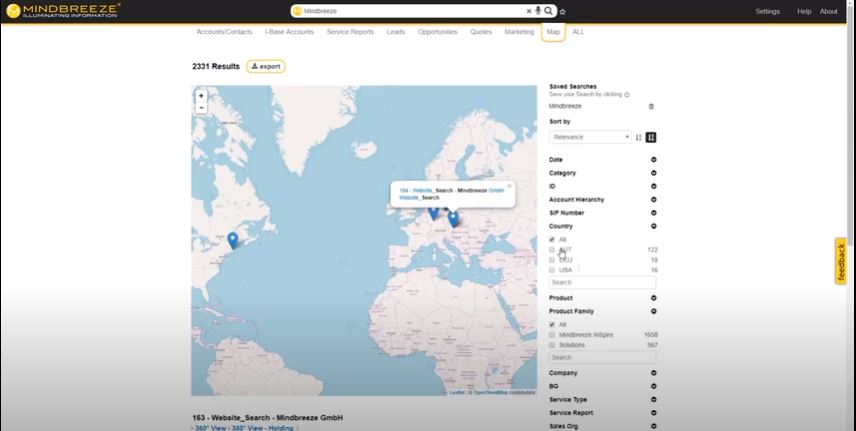Select the ALL tab
The image size is (856, 431).
(x=578, y=32)
